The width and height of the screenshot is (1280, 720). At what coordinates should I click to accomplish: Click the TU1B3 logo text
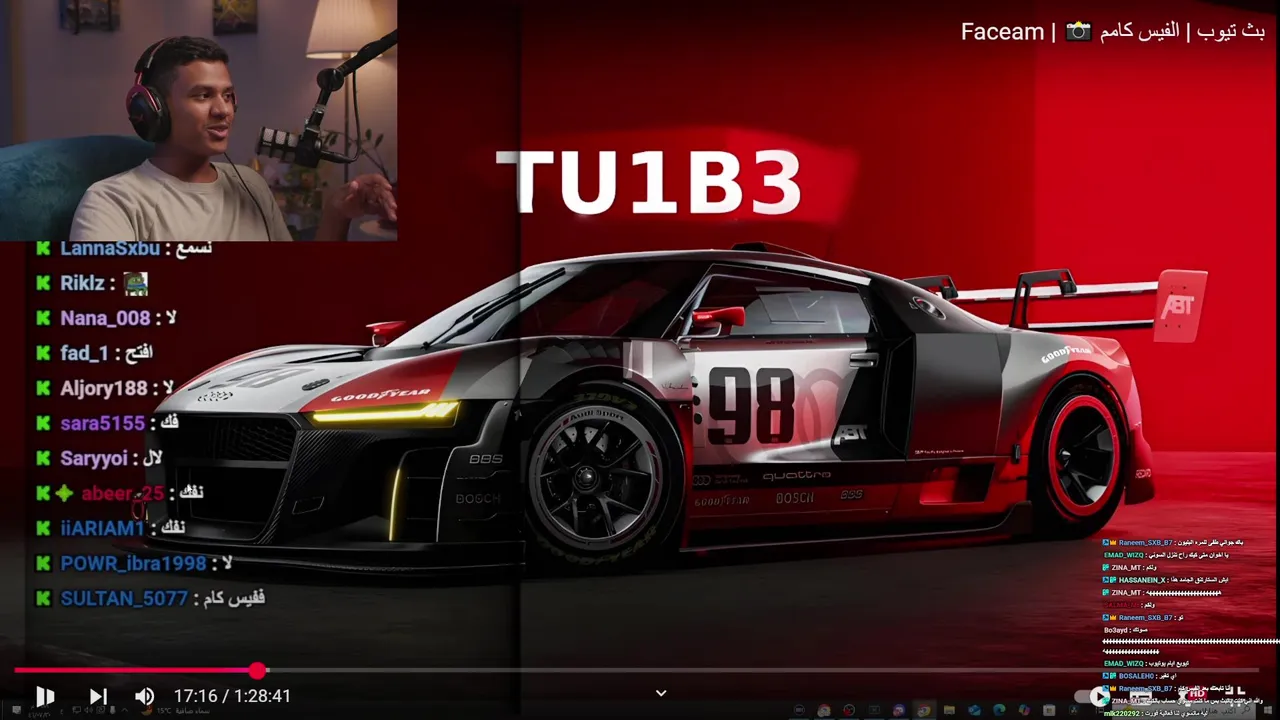point(649,183)
